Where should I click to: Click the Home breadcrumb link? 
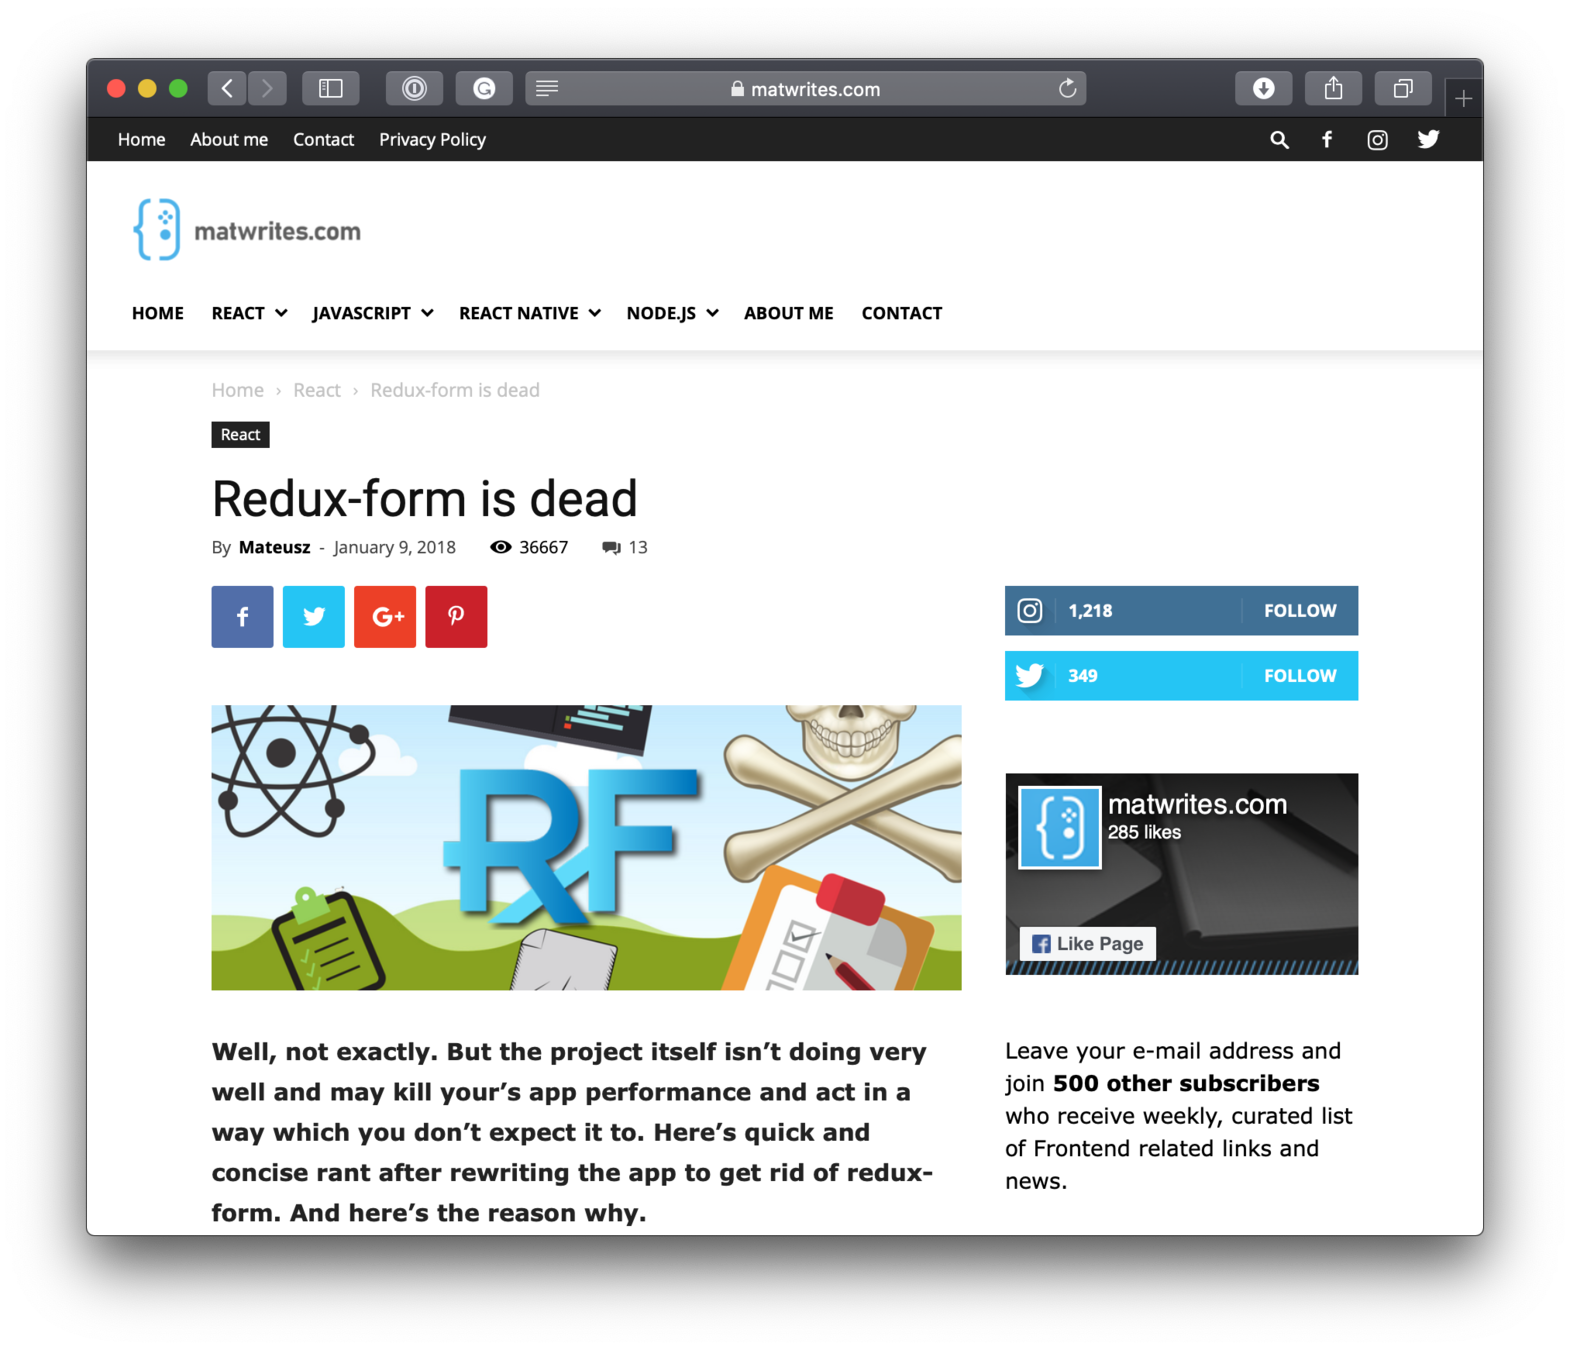point(238,390)
